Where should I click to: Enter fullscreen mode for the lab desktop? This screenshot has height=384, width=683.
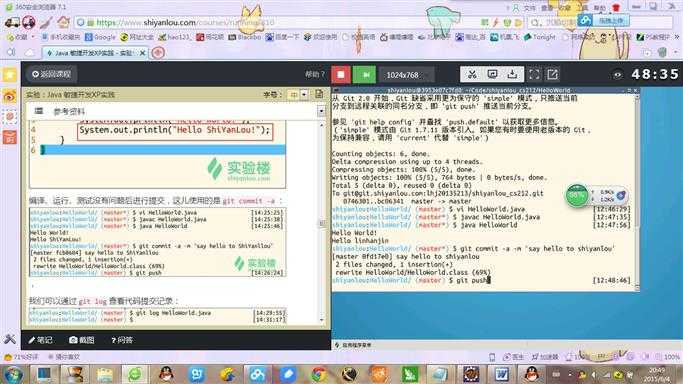[x=534, y=74]
